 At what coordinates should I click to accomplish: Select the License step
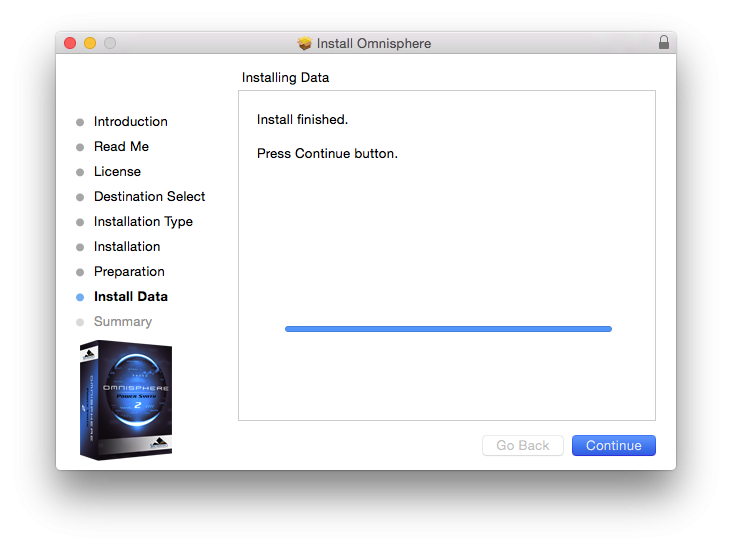click(x=117, y=171)
